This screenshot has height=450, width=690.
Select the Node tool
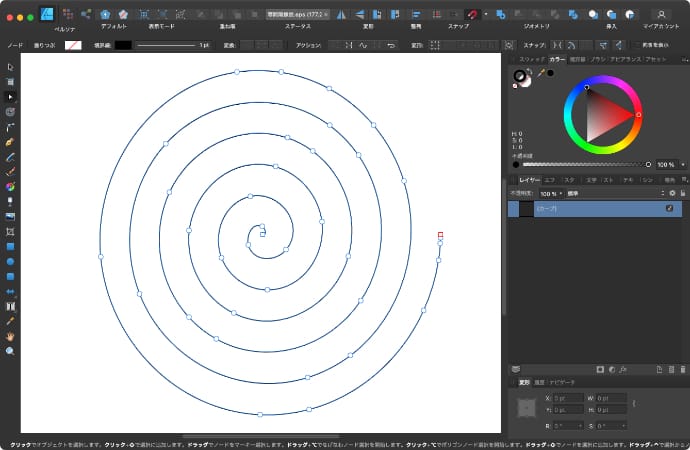(10, 96)
